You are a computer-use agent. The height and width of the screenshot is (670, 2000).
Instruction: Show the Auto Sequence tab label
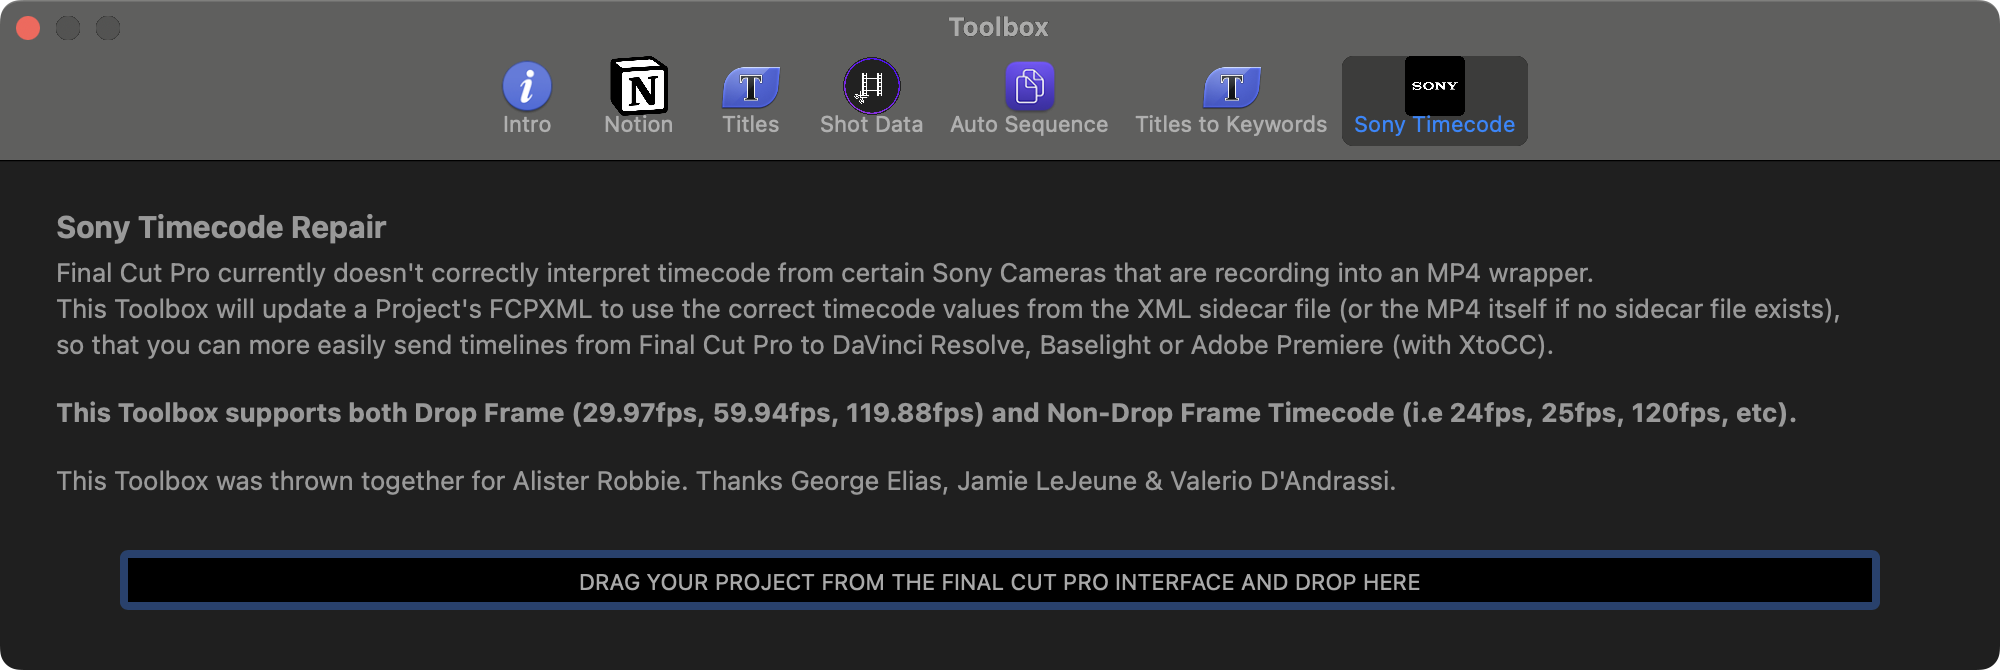click(1029, 125)
